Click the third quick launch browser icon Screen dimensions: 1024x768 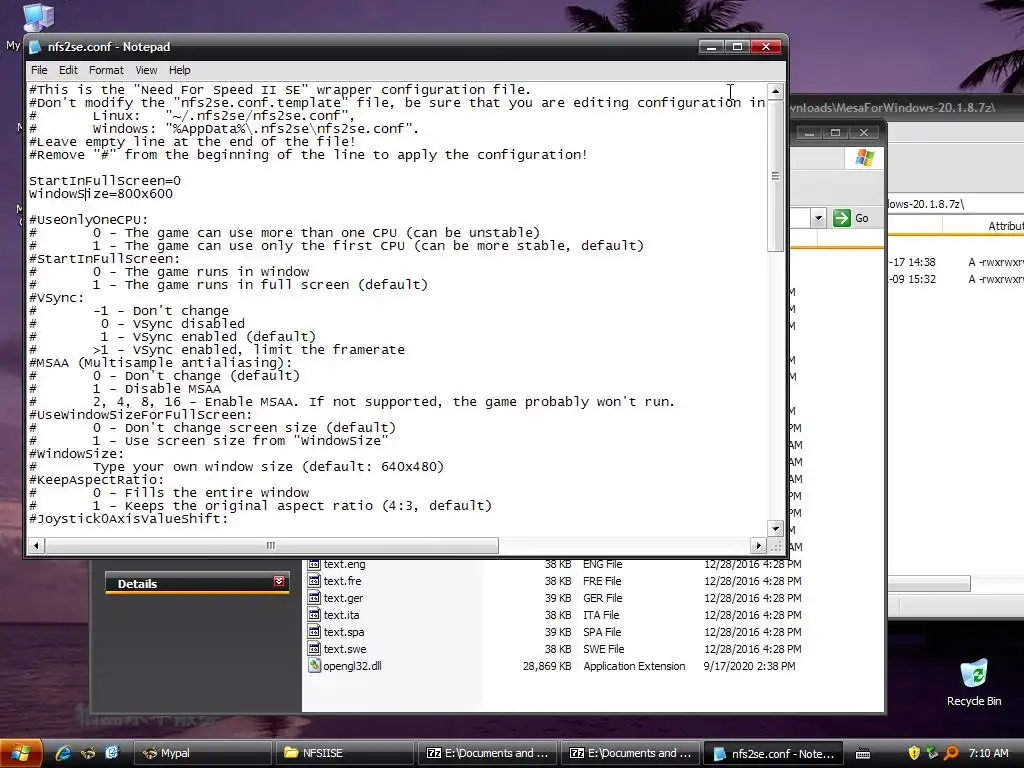click(112, 753)
